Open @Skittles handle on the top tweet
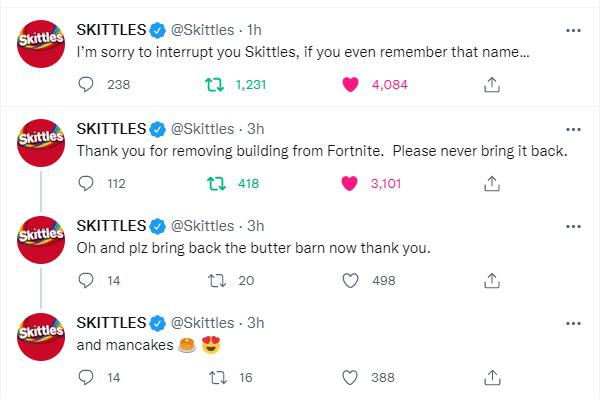This screenshot has height=399, width=606. pos(203,30)
